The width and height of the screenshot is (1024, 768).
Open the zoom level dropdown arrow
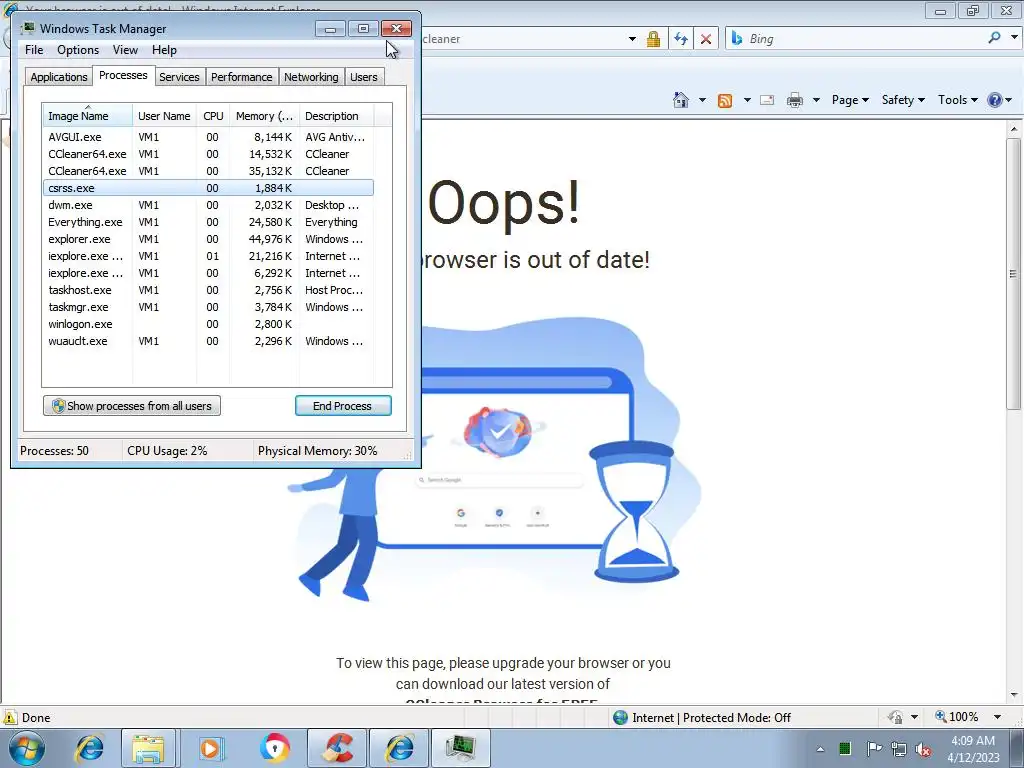pyautogui.click(x=997, y=717)
